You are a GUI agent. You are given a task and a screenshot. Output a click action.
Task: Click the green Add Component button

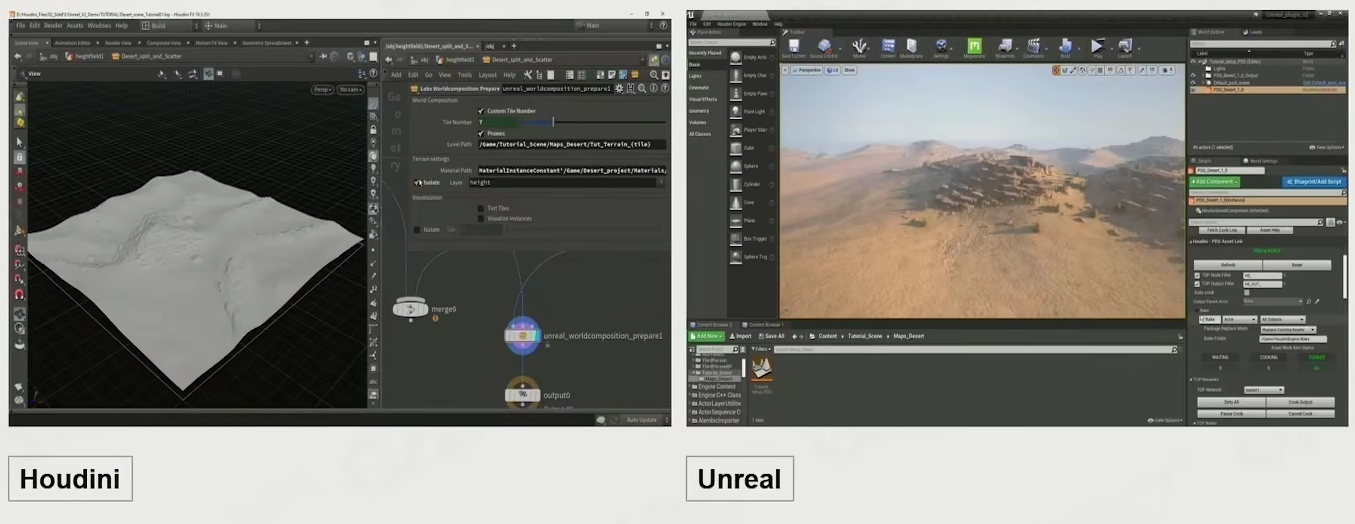click(1213, 182)
